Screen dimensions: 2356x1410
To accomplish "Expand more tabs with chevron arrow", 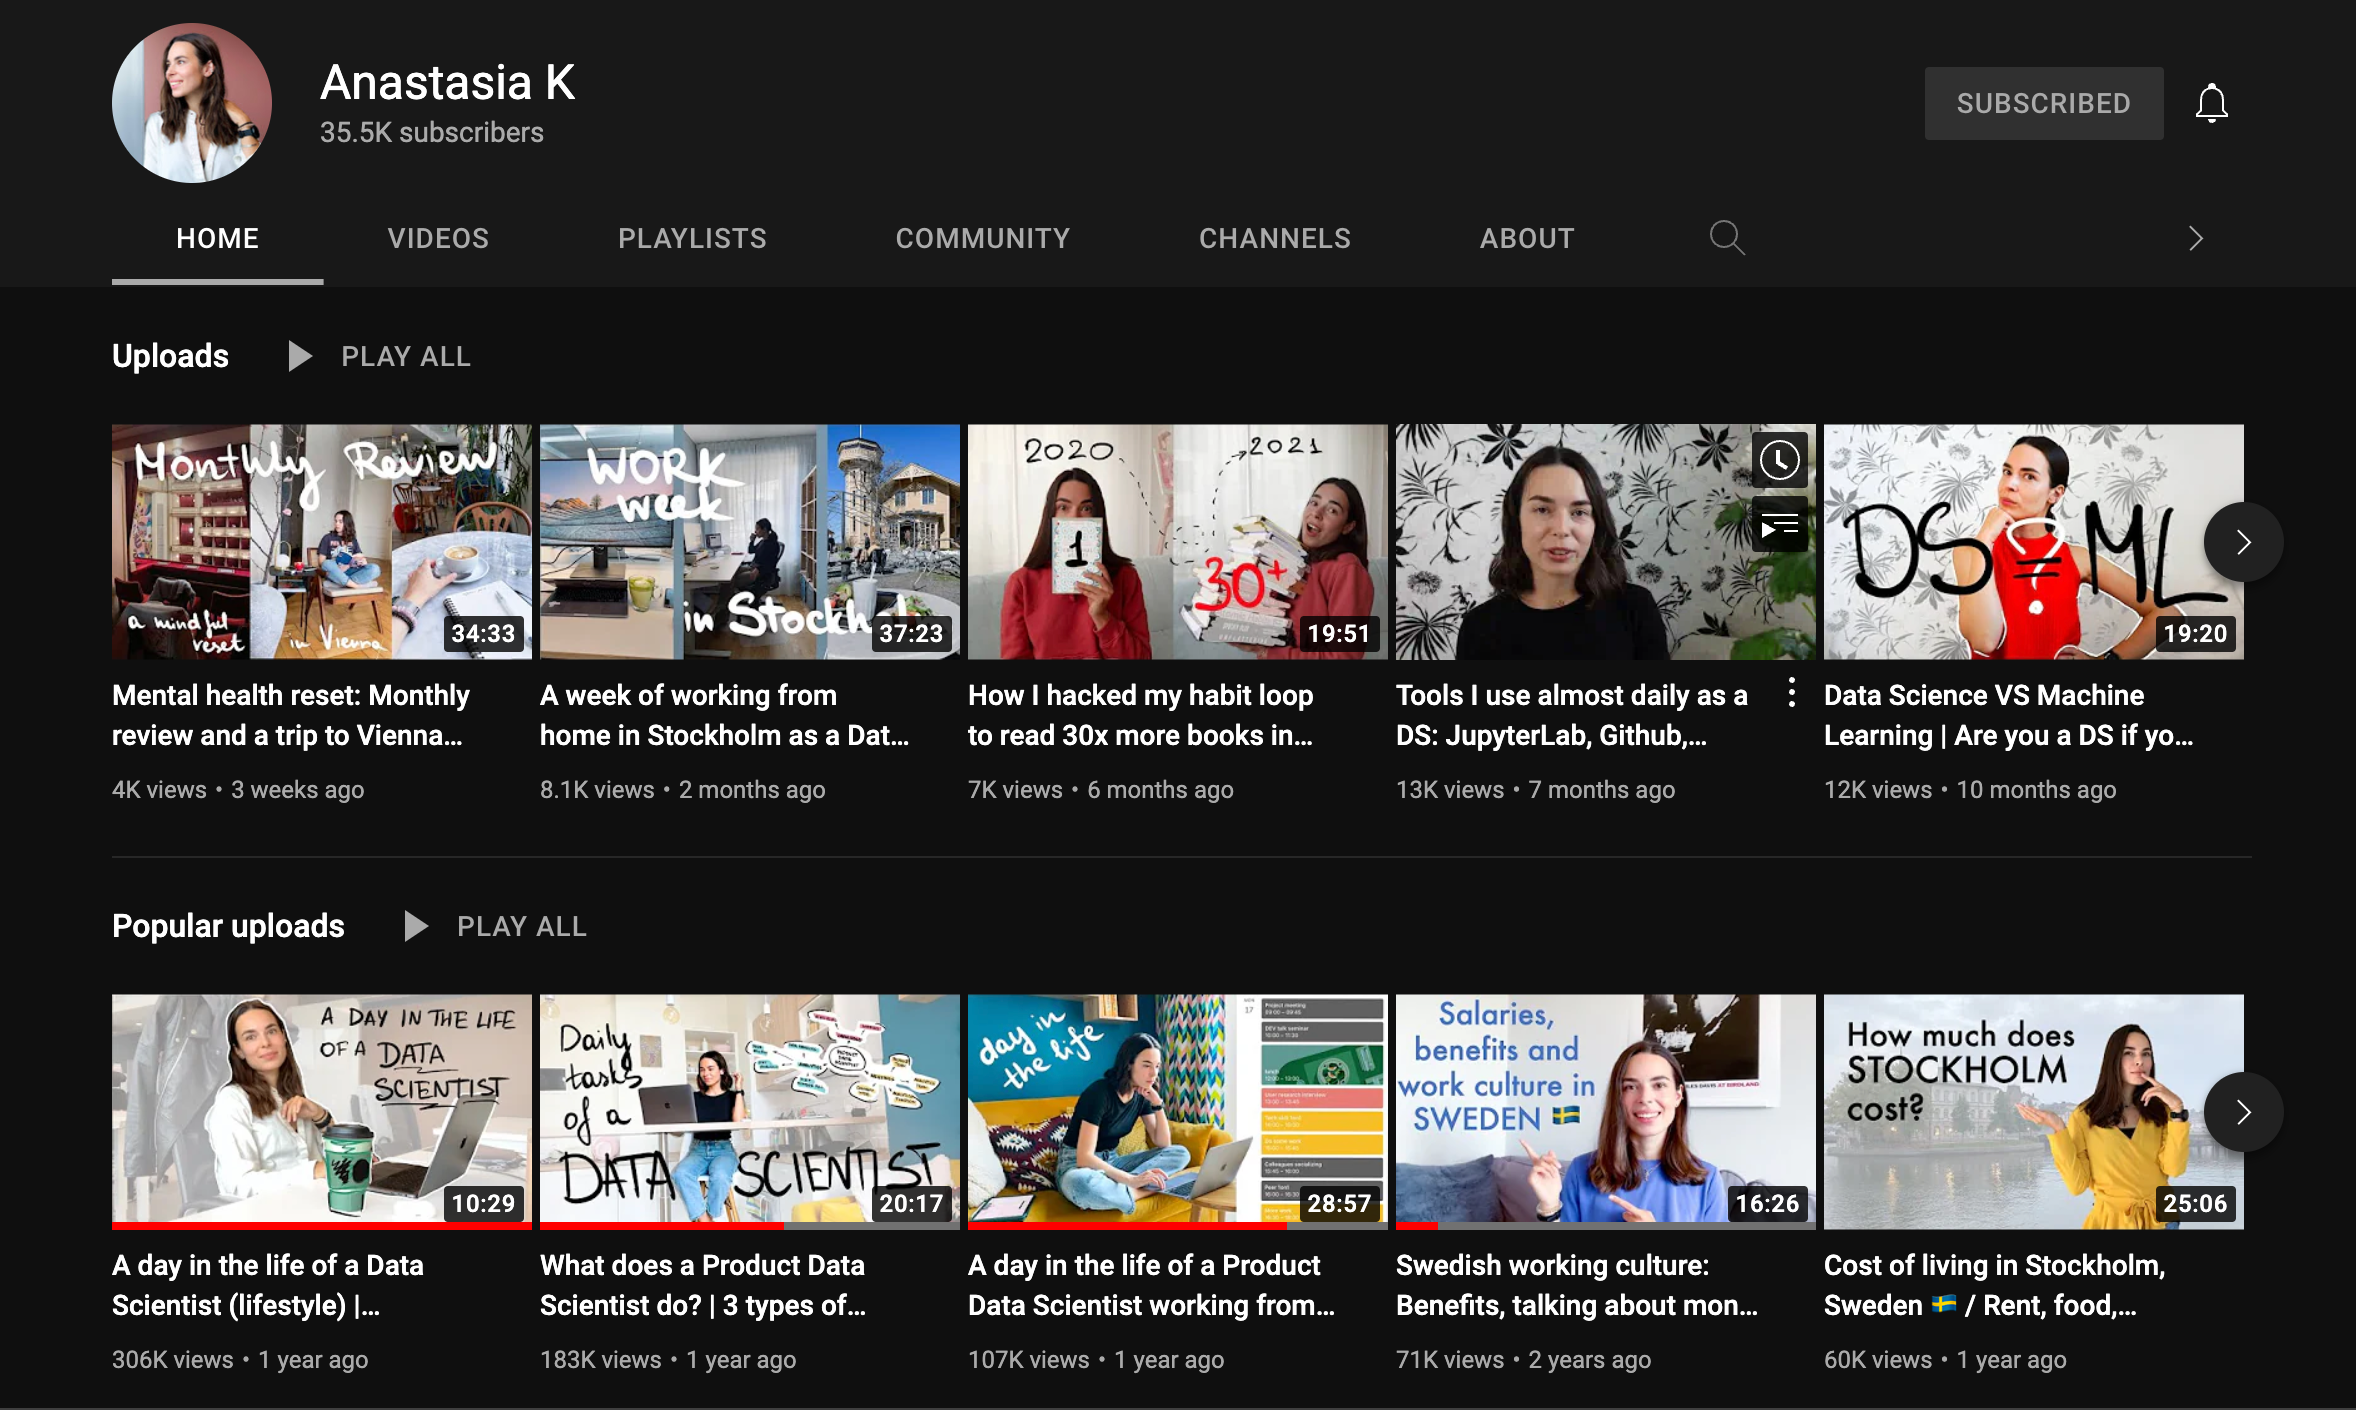I will 2195,238.
